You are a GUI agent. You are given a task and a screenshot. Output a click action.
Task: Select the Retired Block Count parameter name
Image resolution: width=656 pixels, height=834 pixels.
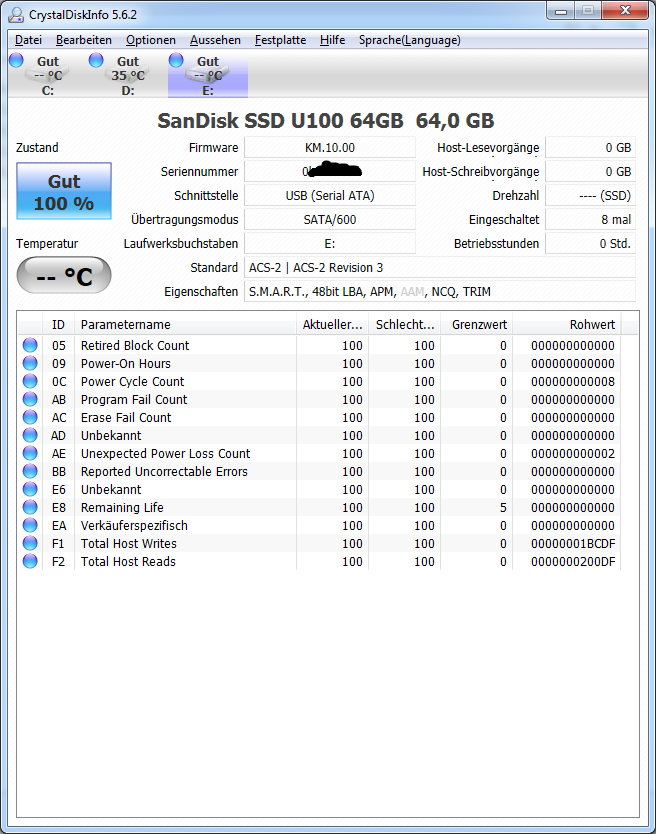[135, 345]
